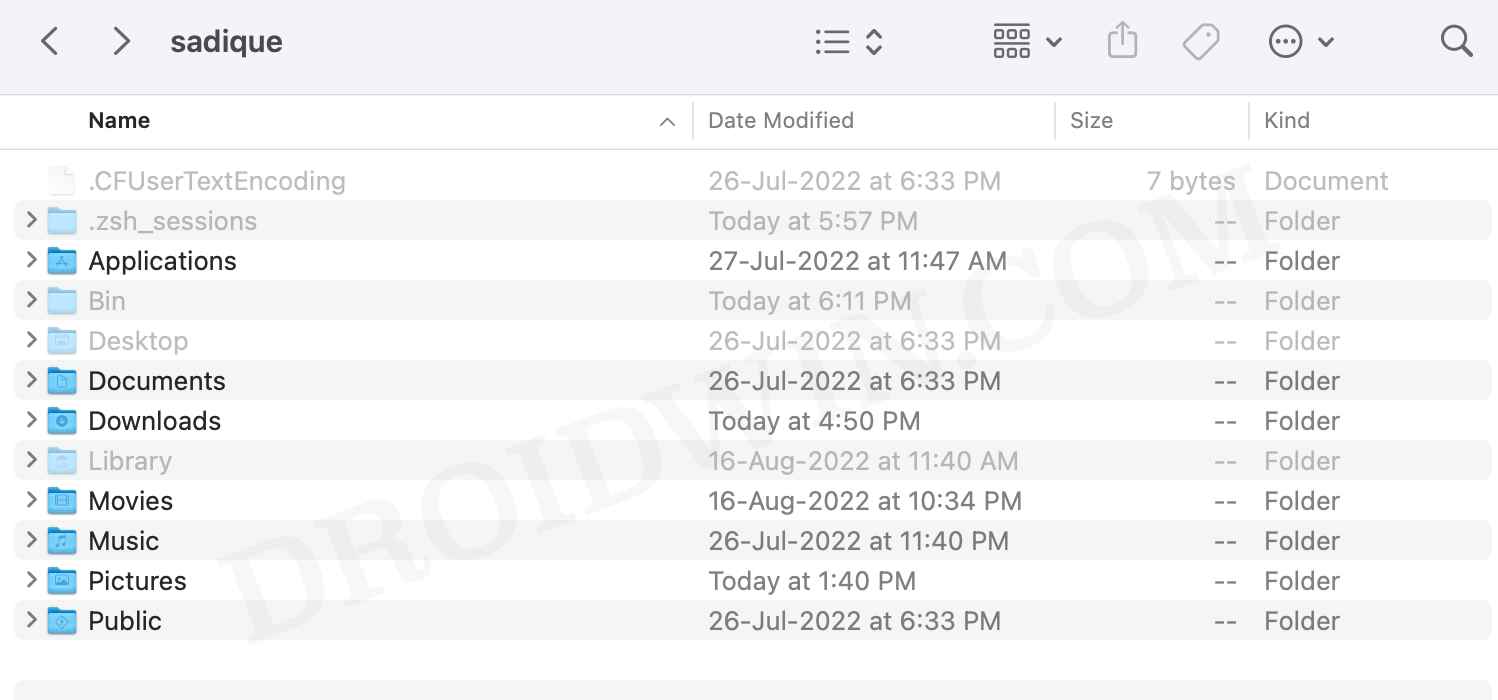Screen dimensions: 1498x700
Task: Click the Applications folder icon
Action: point(62,261)
